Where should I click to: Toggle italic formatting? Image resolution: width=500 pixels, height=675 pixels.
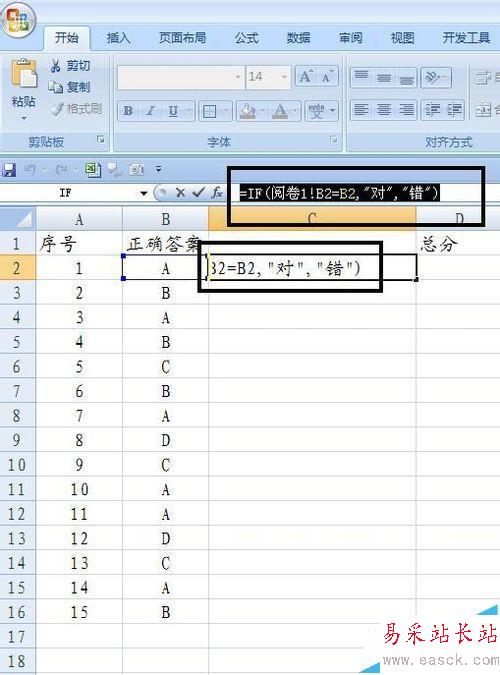tap(150, 111)
